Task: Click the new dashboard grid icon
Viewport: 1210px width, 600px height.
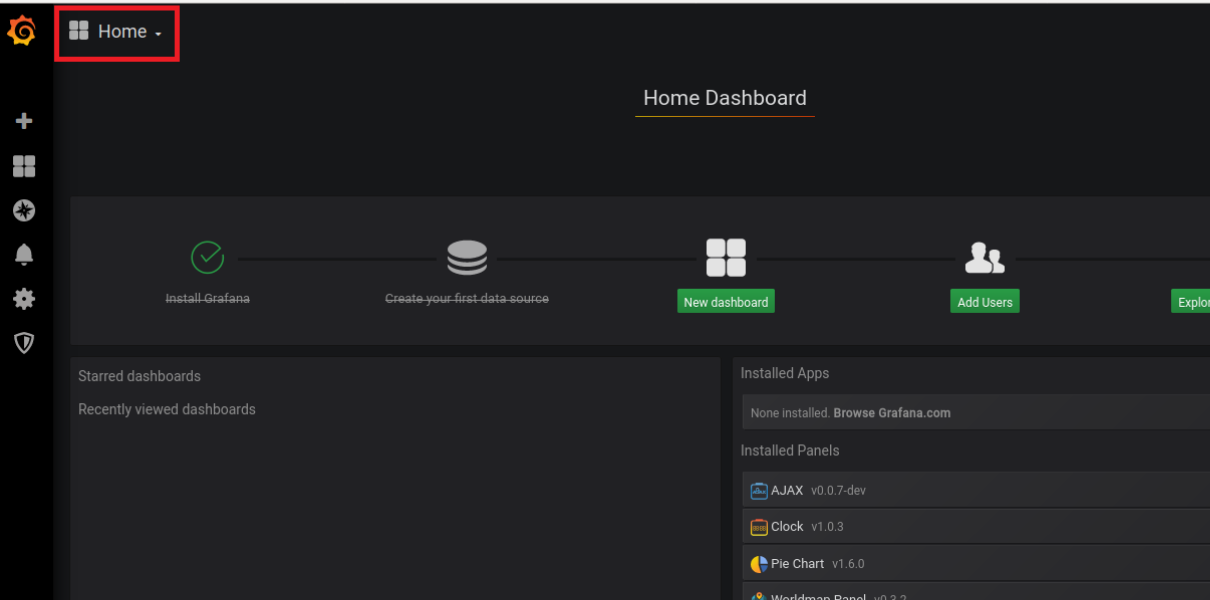Action: 726,257
